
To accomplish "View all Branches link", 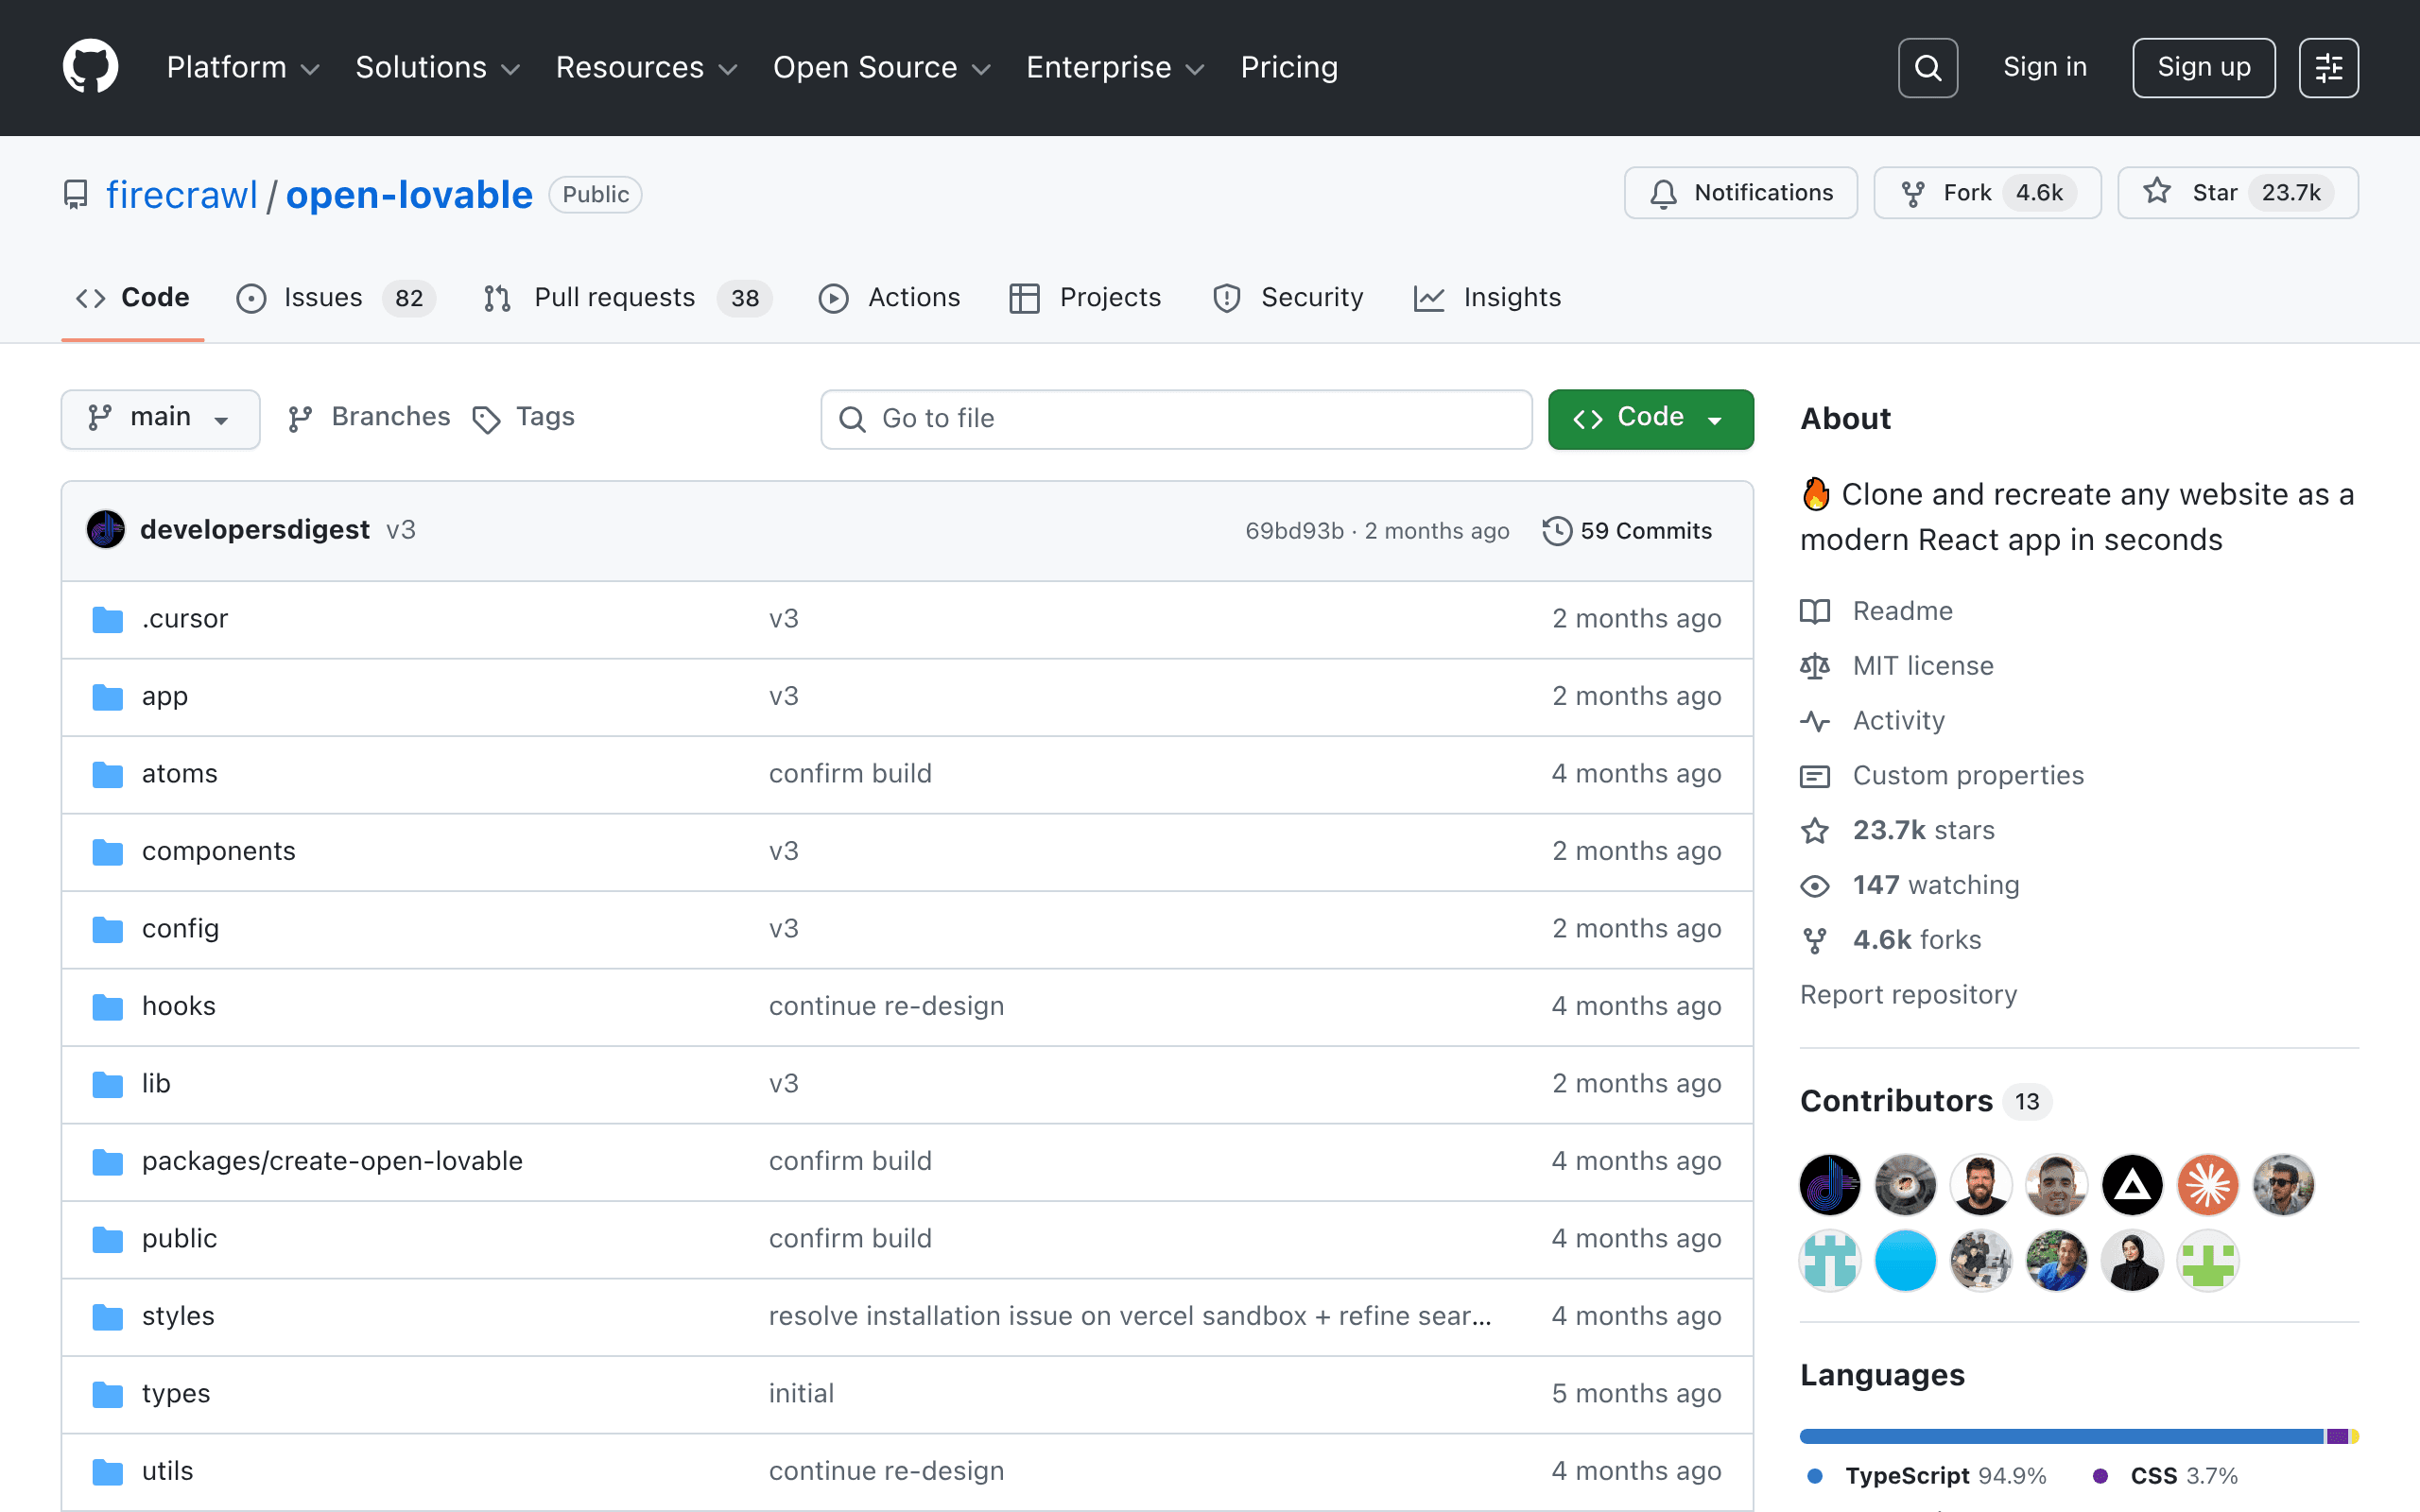I will (x=369, y=418).
